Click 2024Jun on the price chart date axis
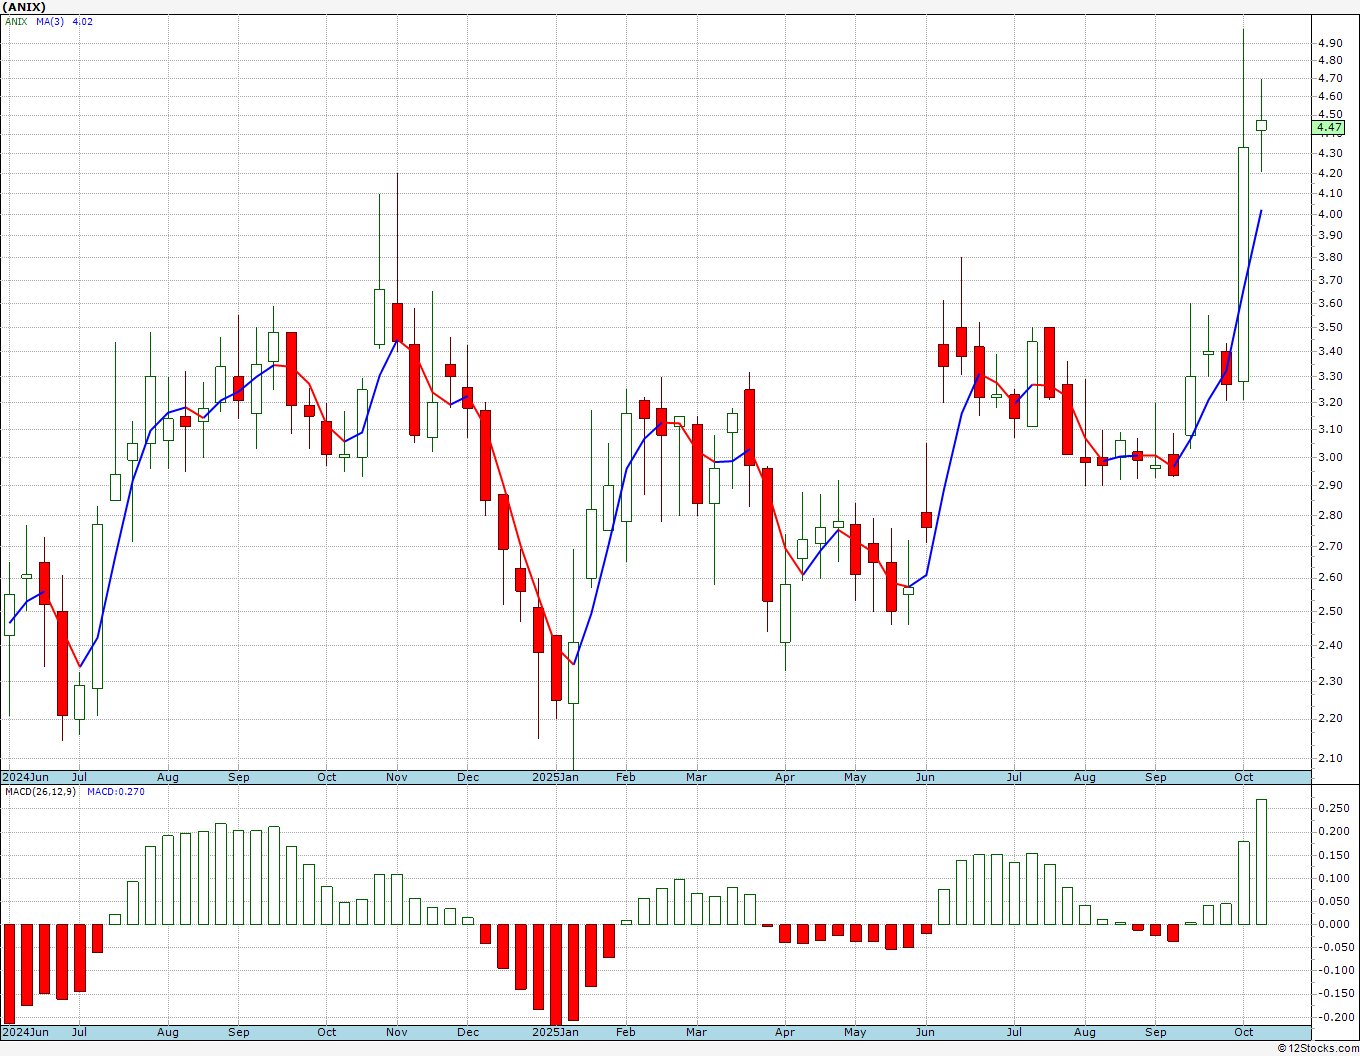Viewport: 1360px width, 1056px height. (x=25, y=777)
